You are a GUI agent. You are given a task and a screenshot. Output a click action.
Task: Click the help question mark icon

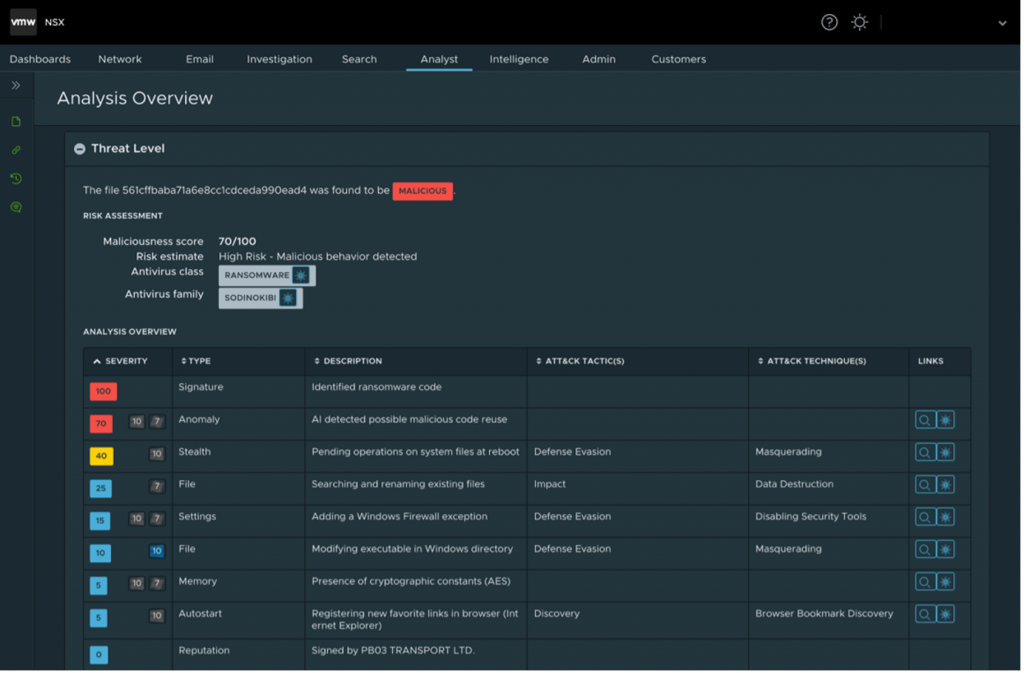coord(829,22)
